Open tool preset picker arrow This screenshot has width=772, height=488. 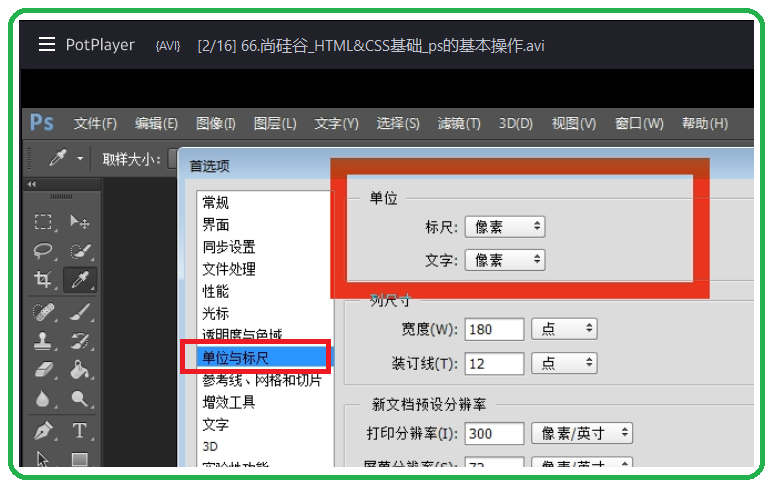[80, 159]
